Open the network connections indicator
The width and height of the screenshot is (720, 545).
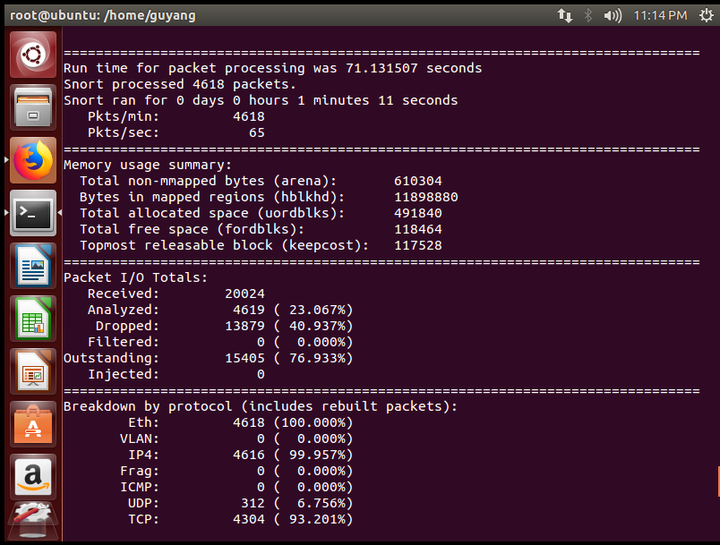click(565, 16)
